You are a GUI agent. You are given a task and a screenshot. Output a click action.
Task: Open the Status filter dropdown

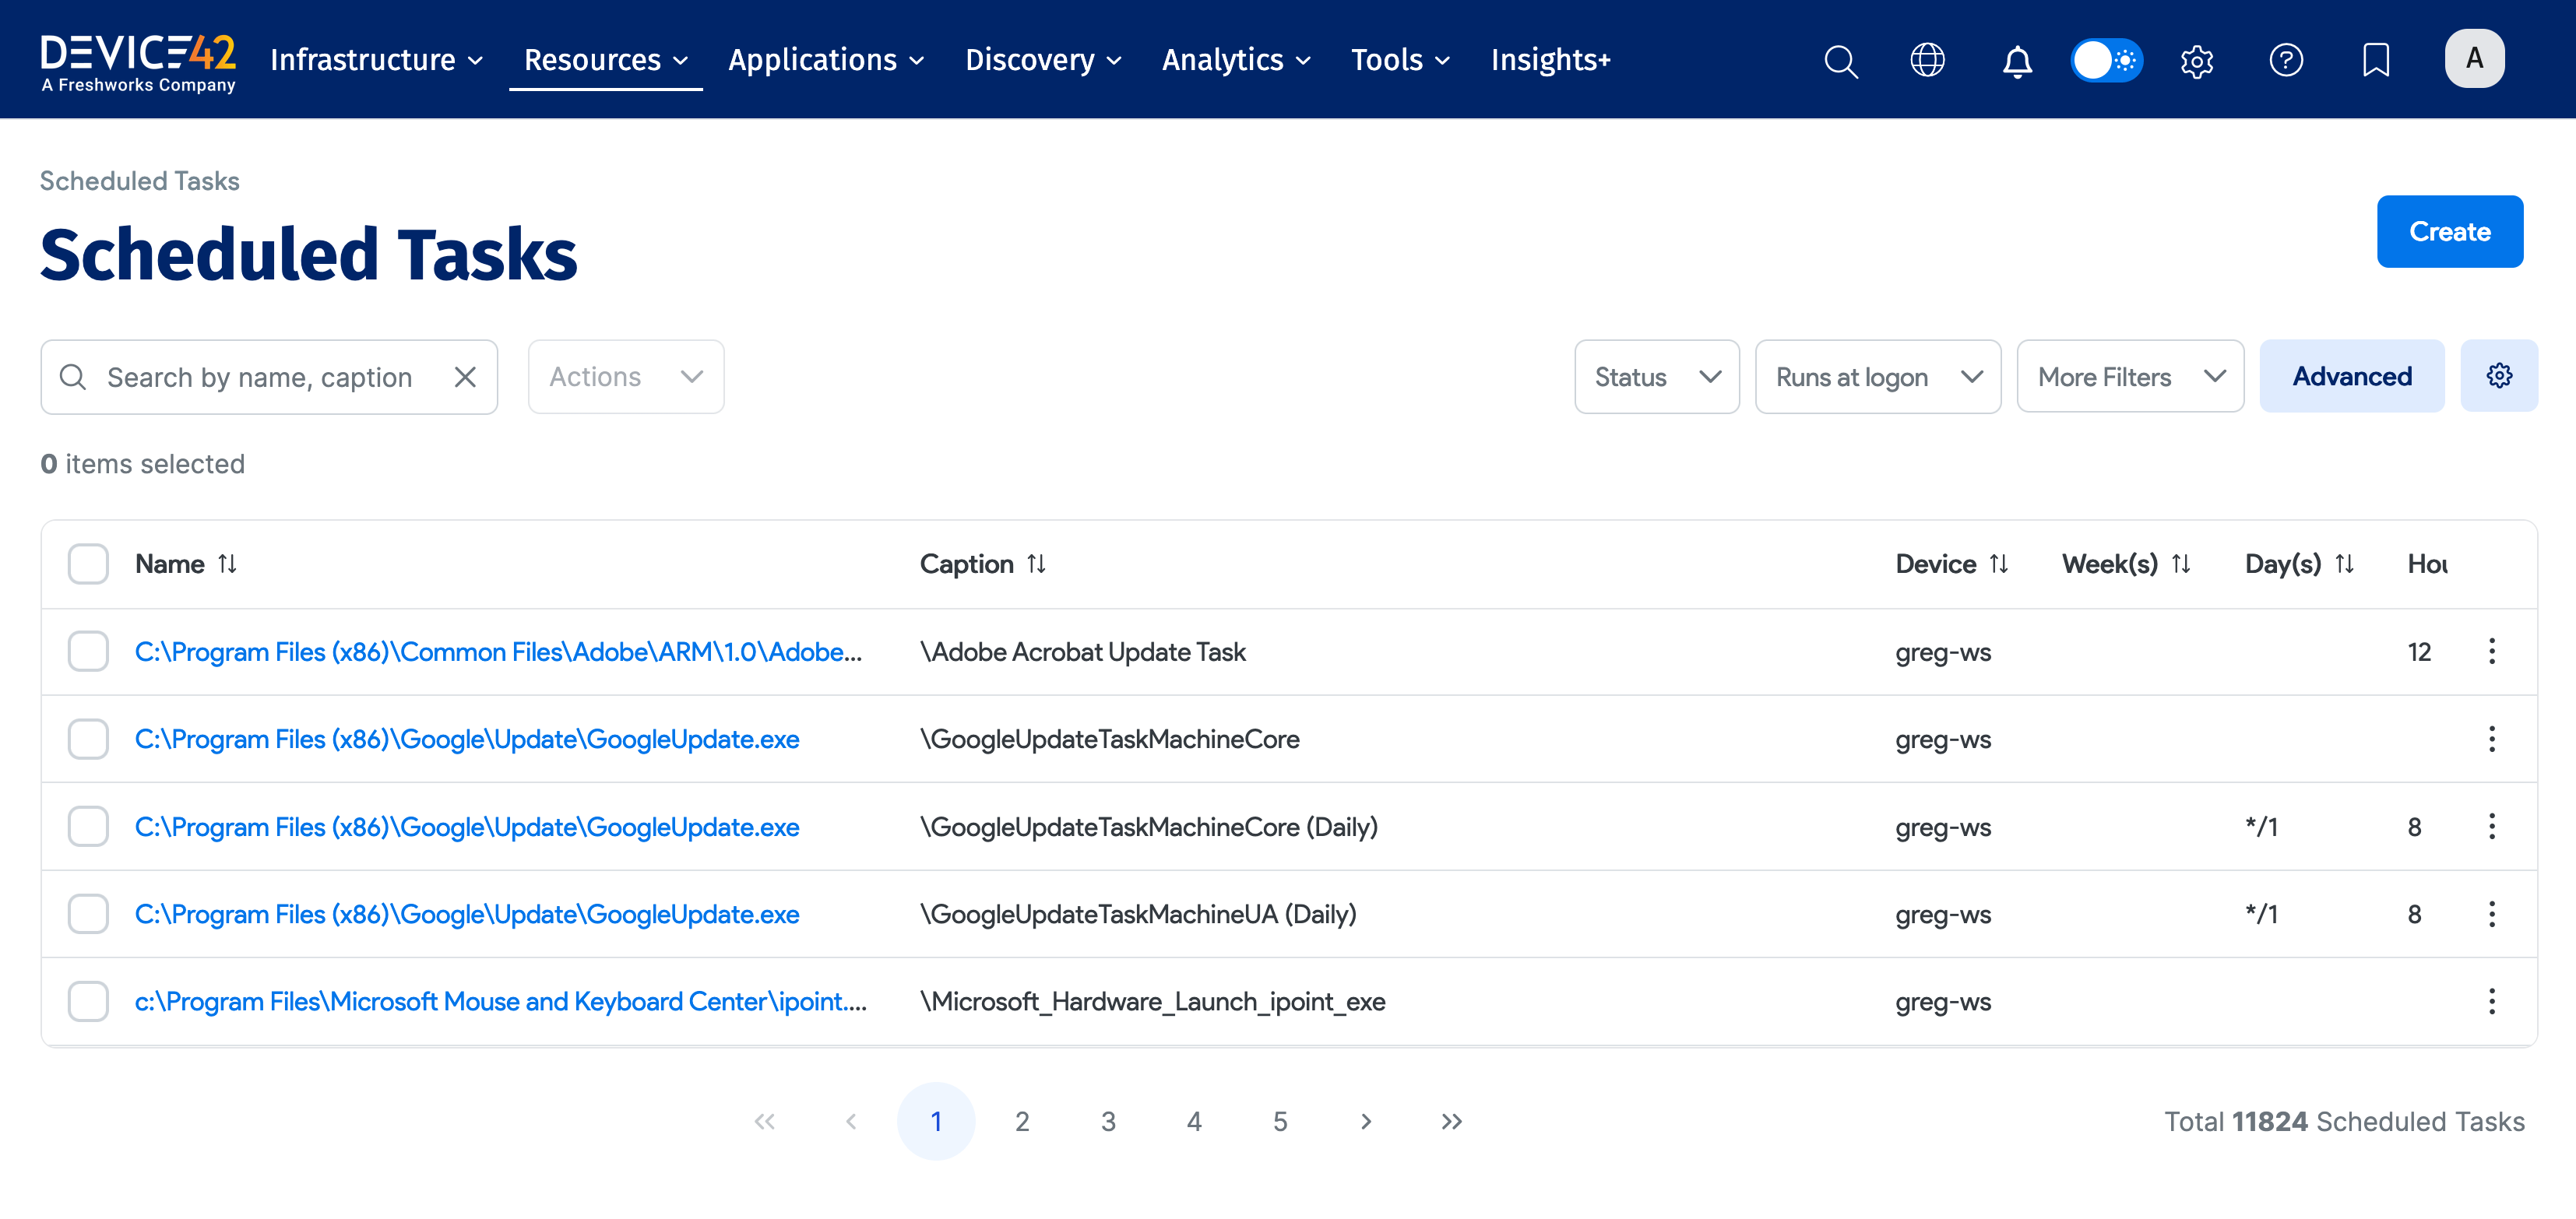point(1656,376)
